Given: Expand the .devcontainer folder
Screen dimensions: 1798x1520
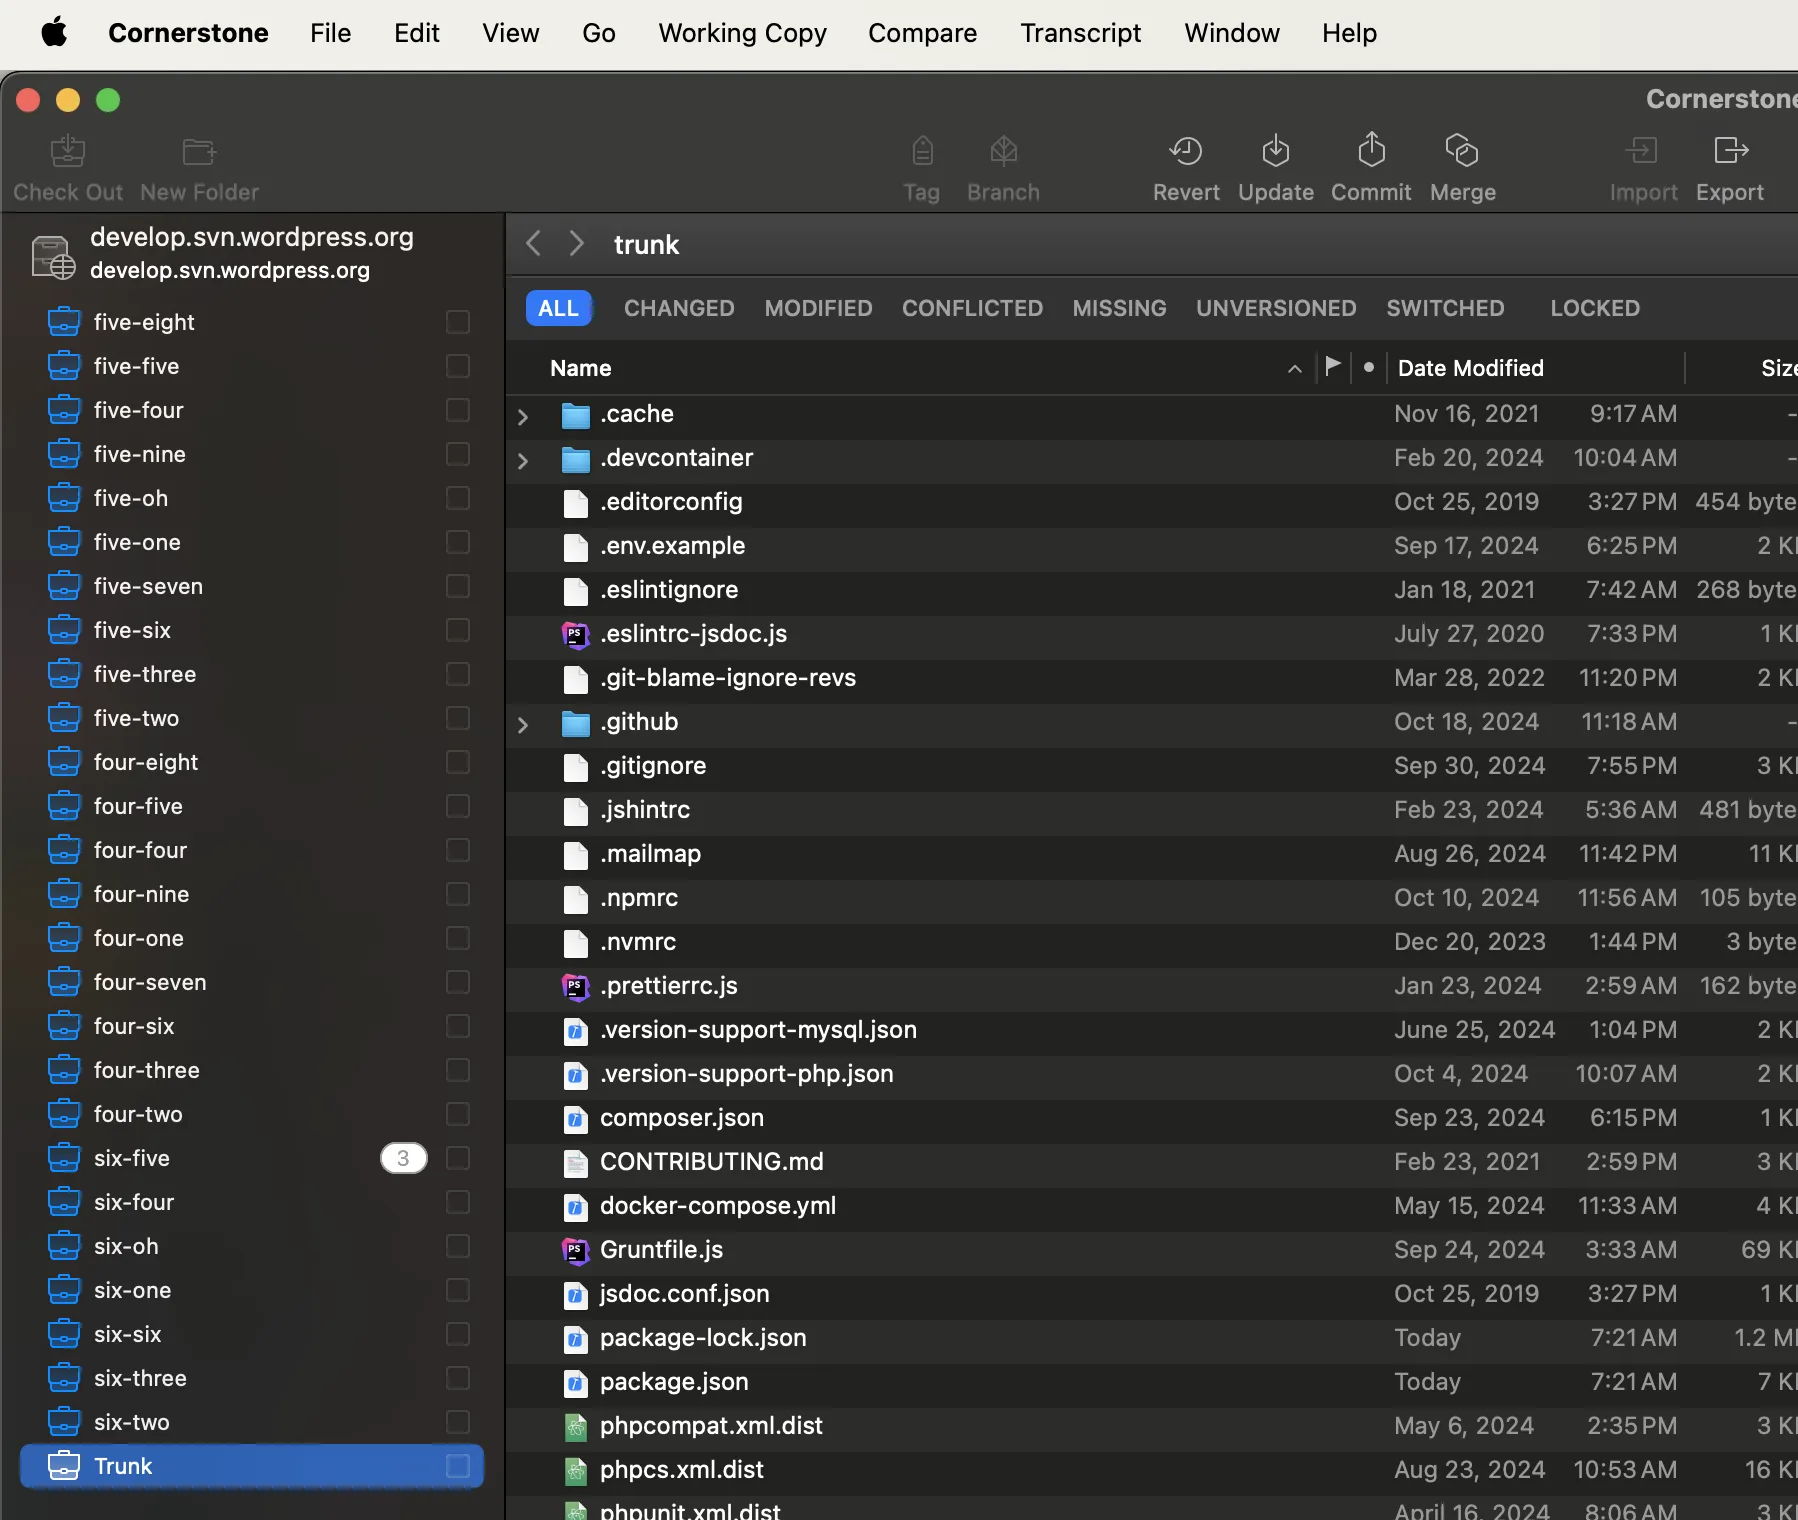Looking at the screenshot, I should click(x=523, y=460).
